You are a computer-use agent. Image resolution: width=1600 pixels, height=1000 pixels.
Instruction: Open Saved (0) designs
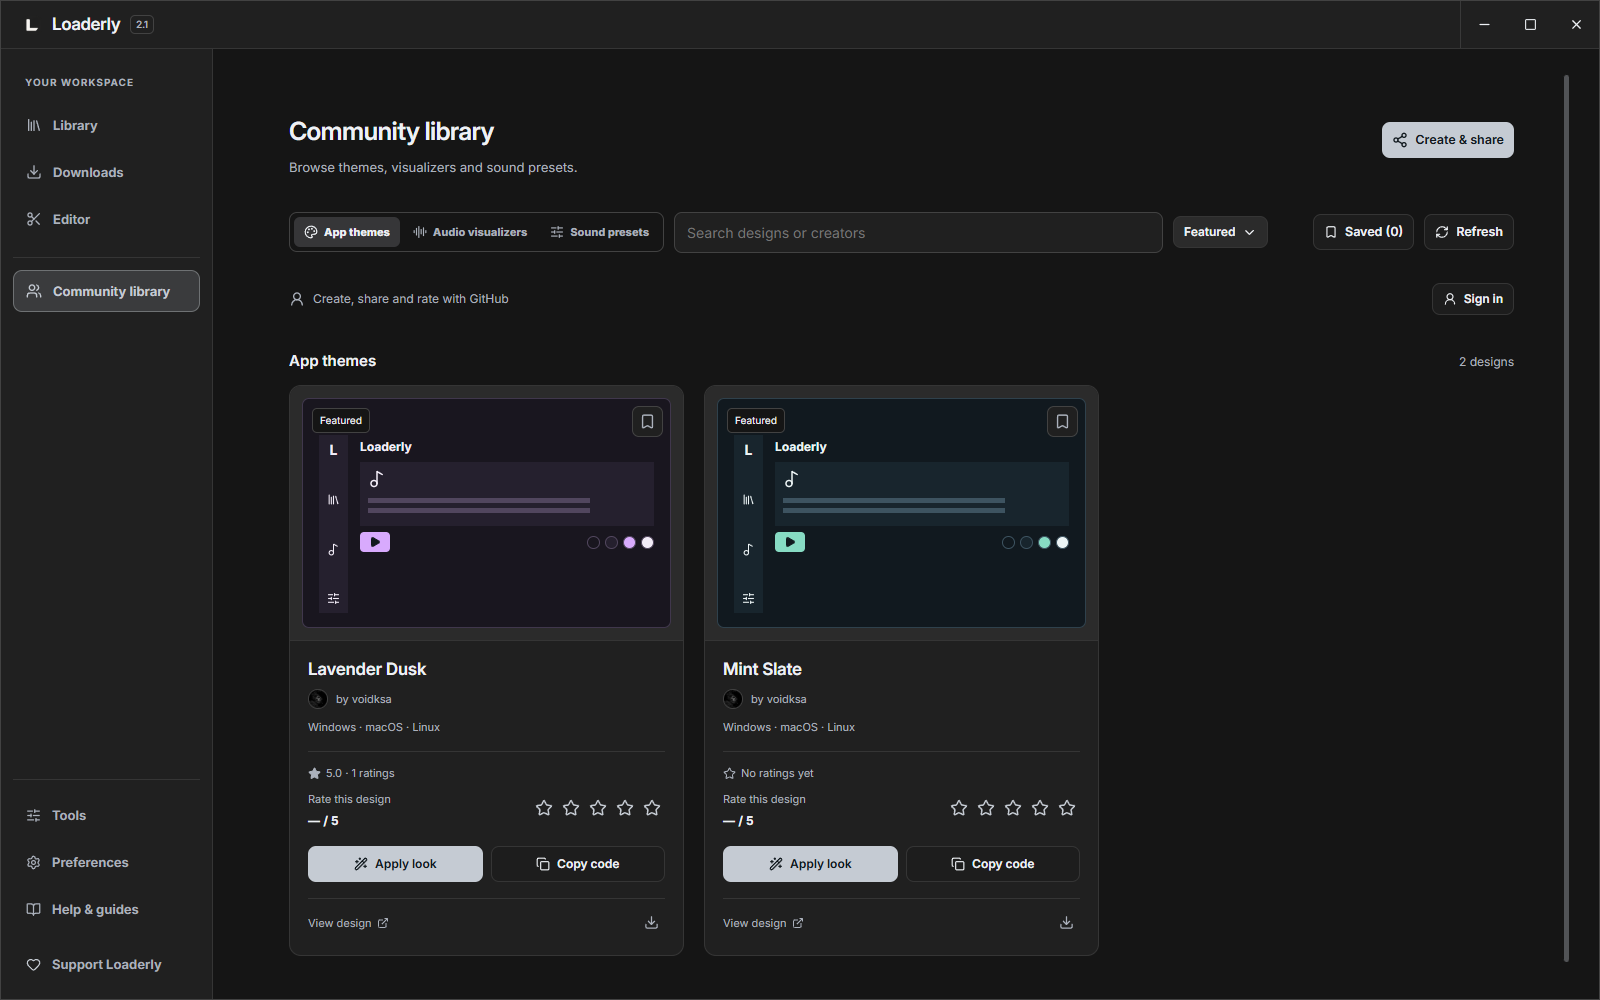[x=1363, y=232]
